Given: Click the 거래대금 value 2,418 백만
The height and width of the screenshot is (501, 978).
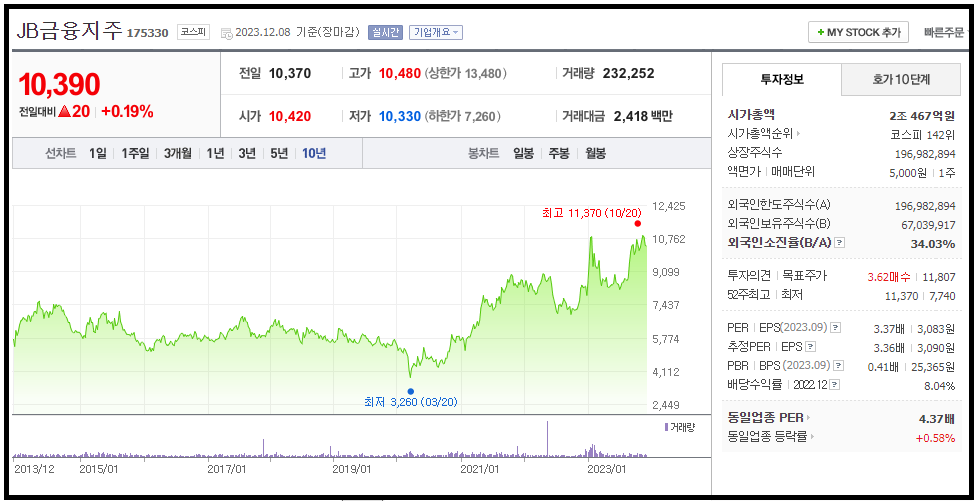Looking at the screenshot, I should (x=643, y=116).
